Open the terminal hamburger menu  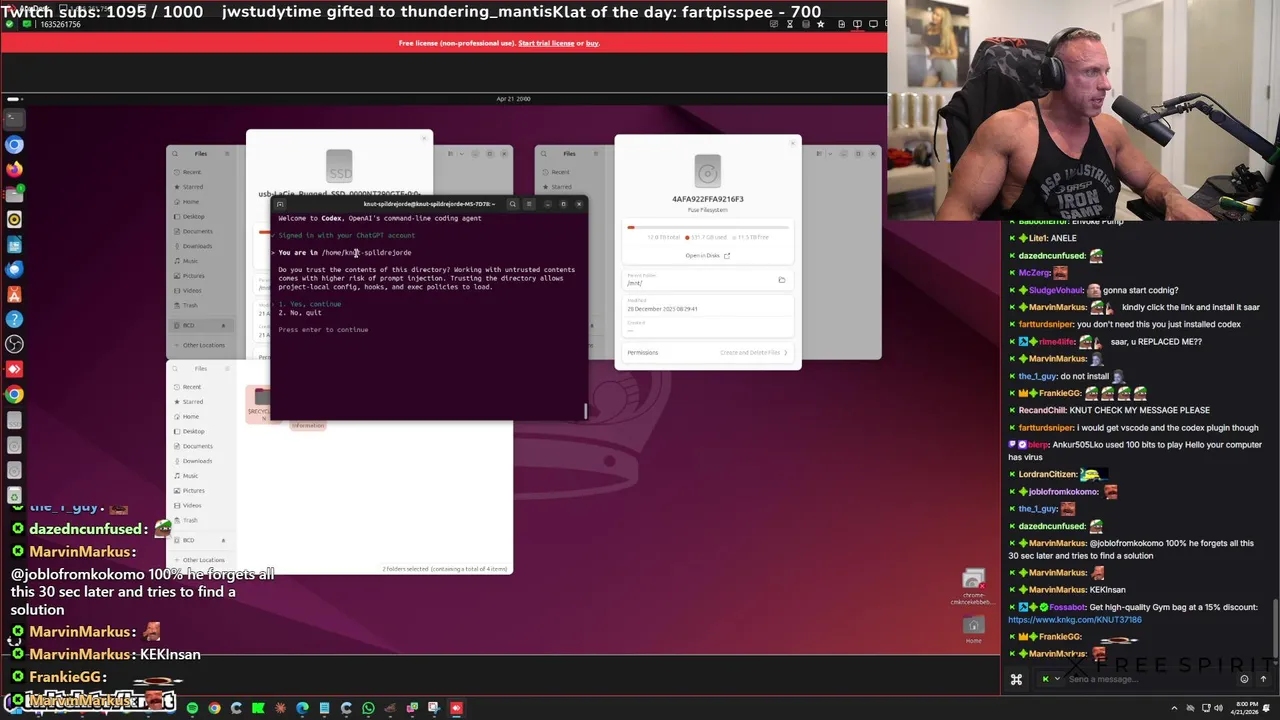pyautogui.click(x=529, y=204)
